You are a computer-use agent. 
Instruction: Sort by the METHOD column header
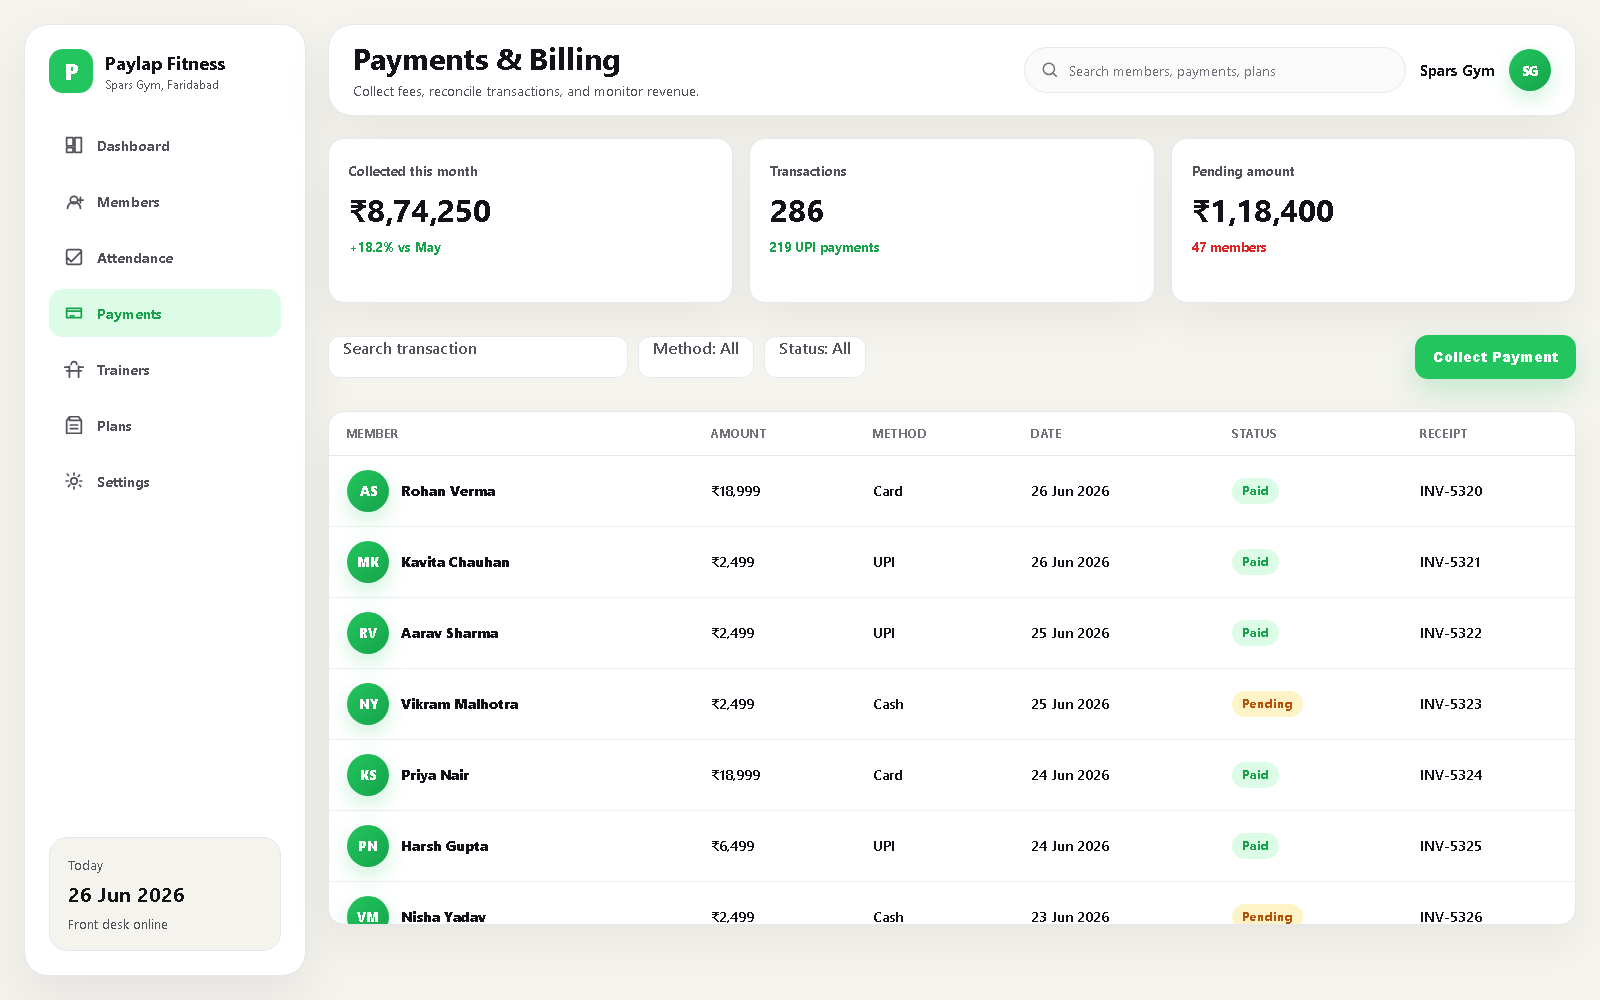899,433
